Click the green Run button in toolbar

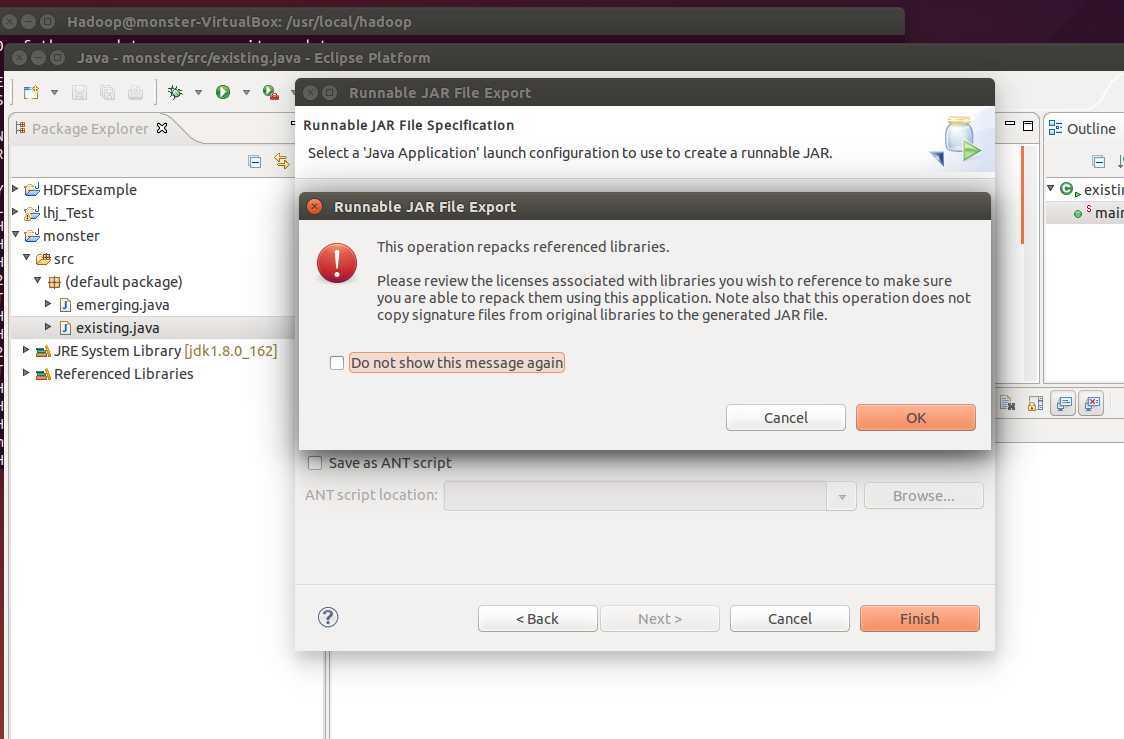(223, 92)
